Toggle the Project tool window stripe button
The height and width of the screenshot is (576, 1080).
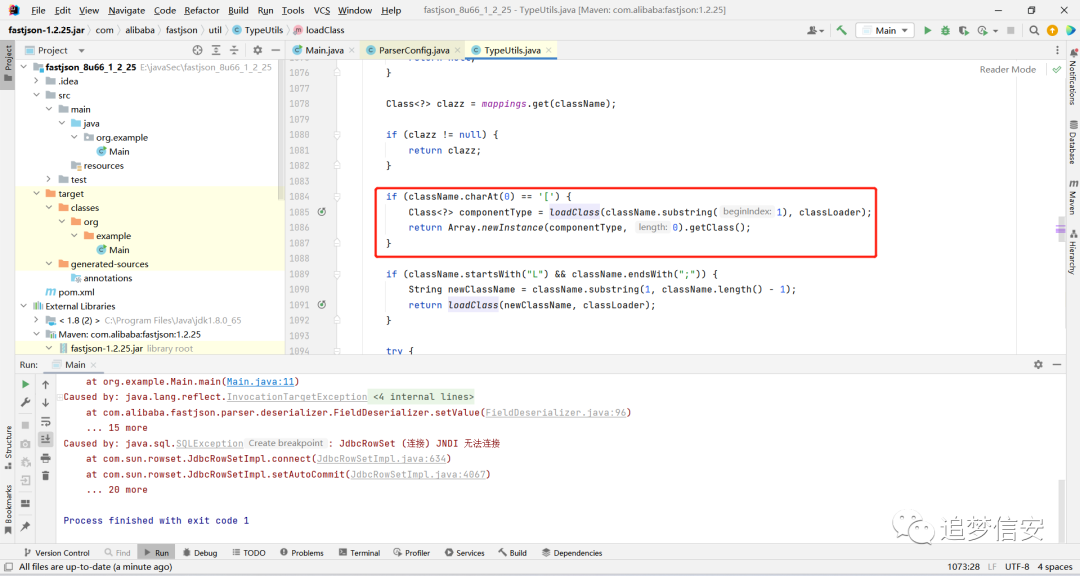8,63
